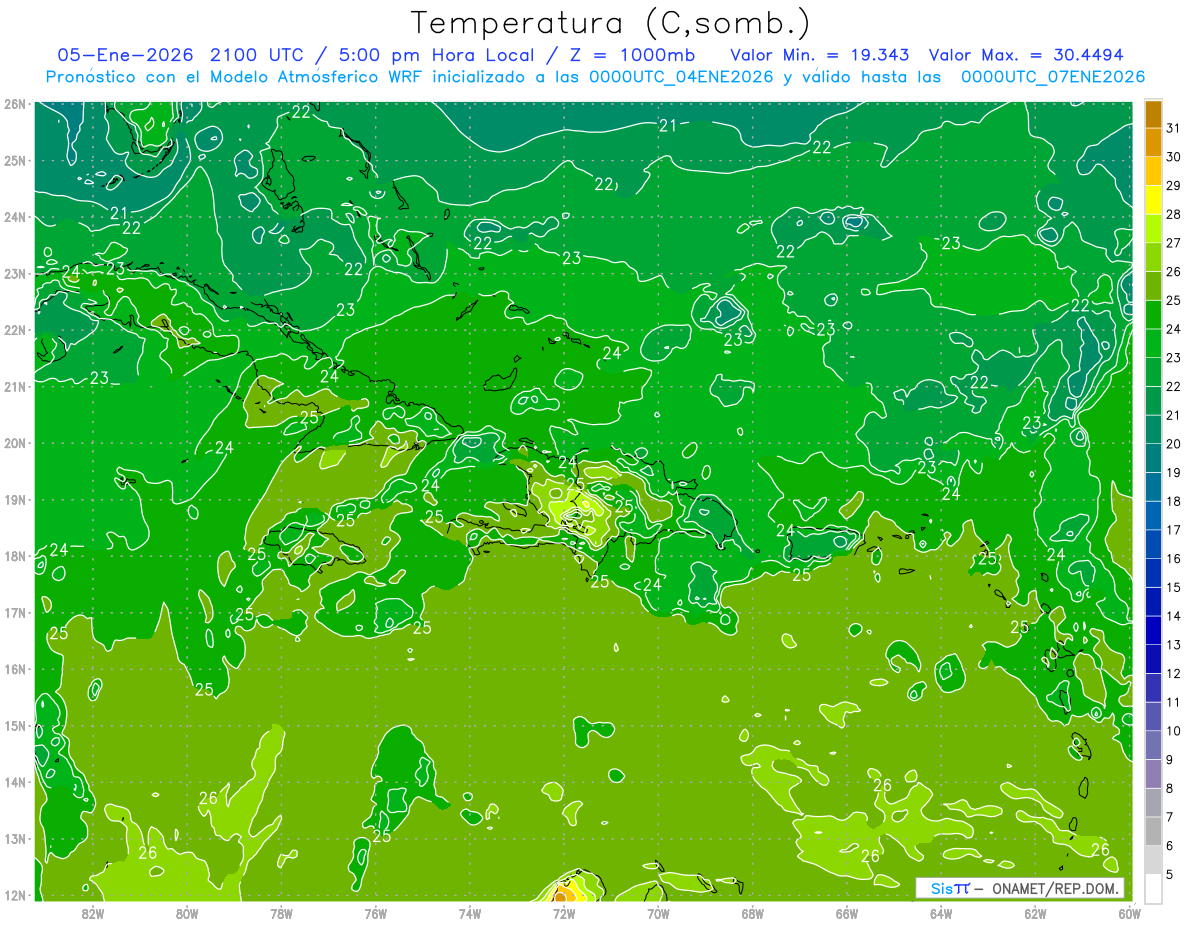Click the "13N" latitude axis label
The image size is (1200, 927).
(15, 839)
